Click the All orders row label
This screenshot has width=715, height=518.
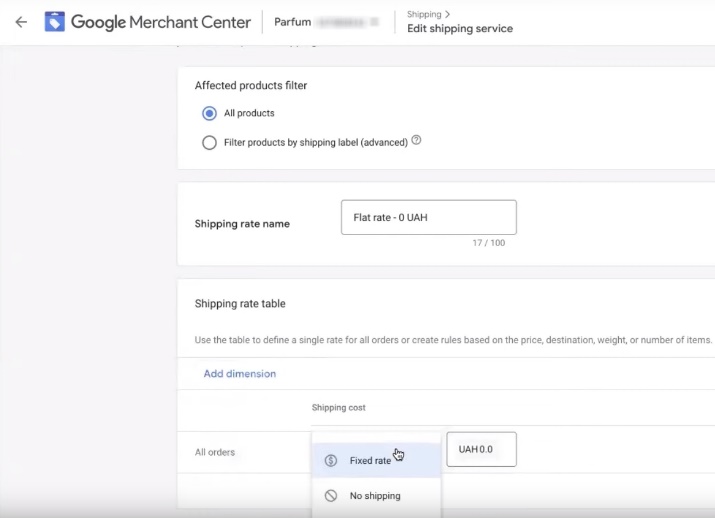(215, 452)
